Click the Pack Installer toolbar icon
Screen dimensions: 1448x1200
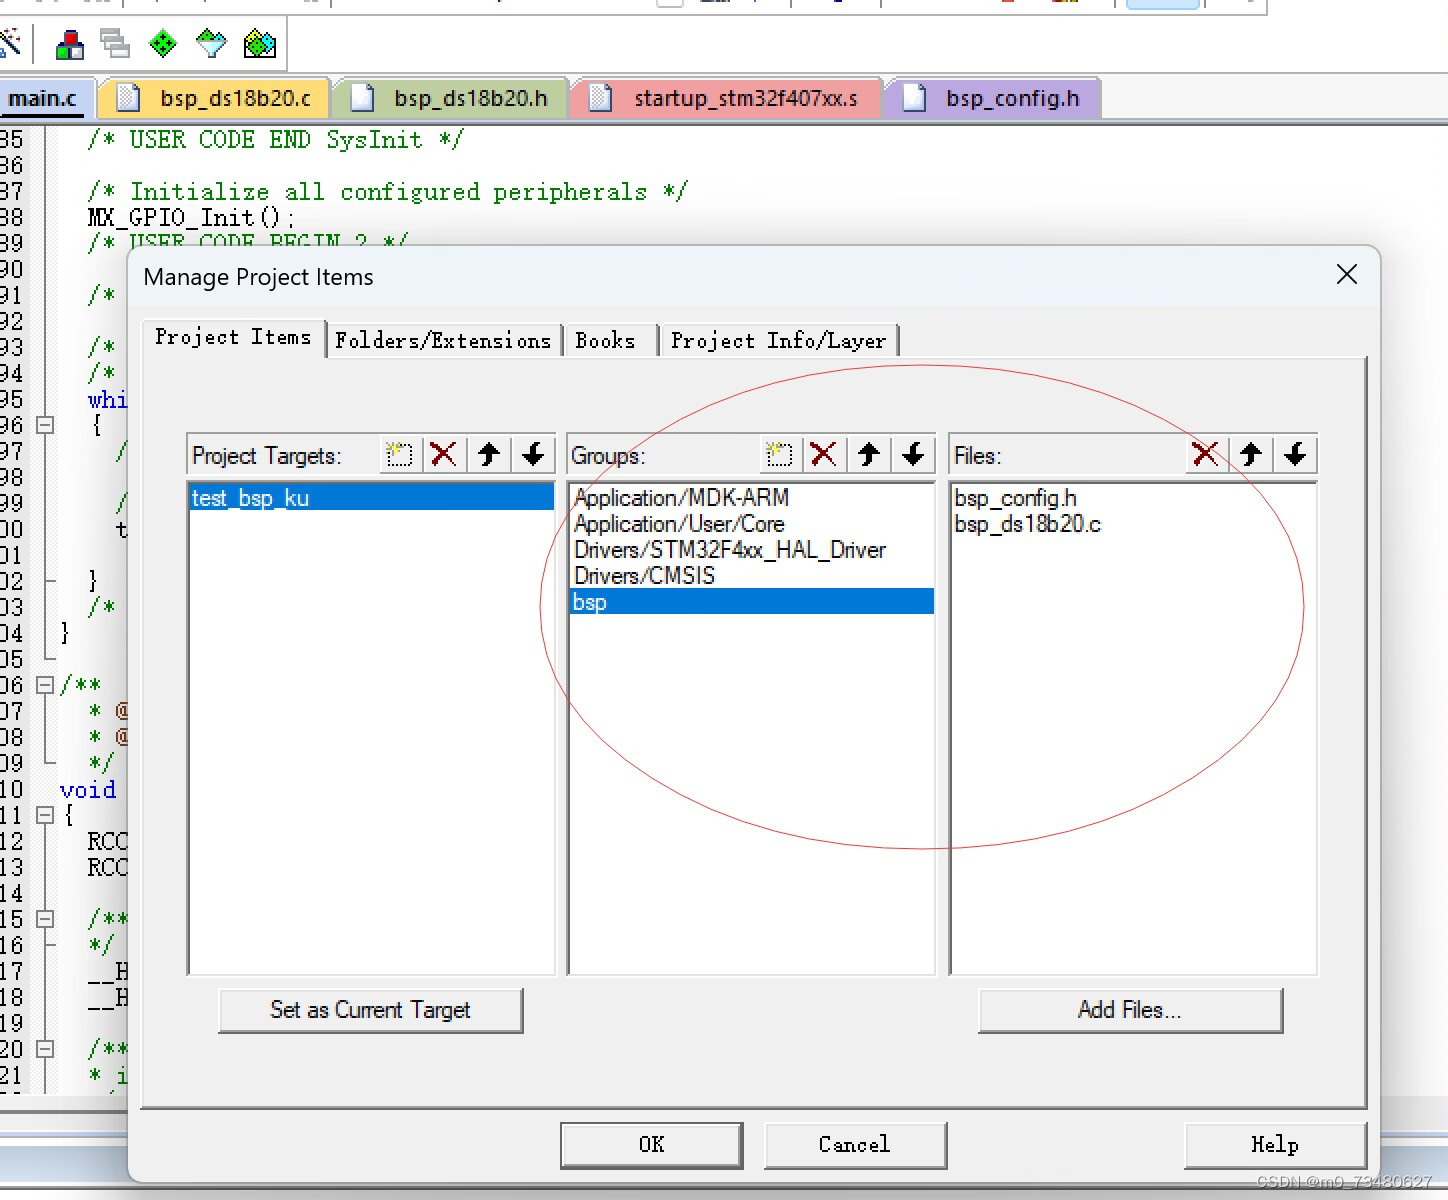260,44
